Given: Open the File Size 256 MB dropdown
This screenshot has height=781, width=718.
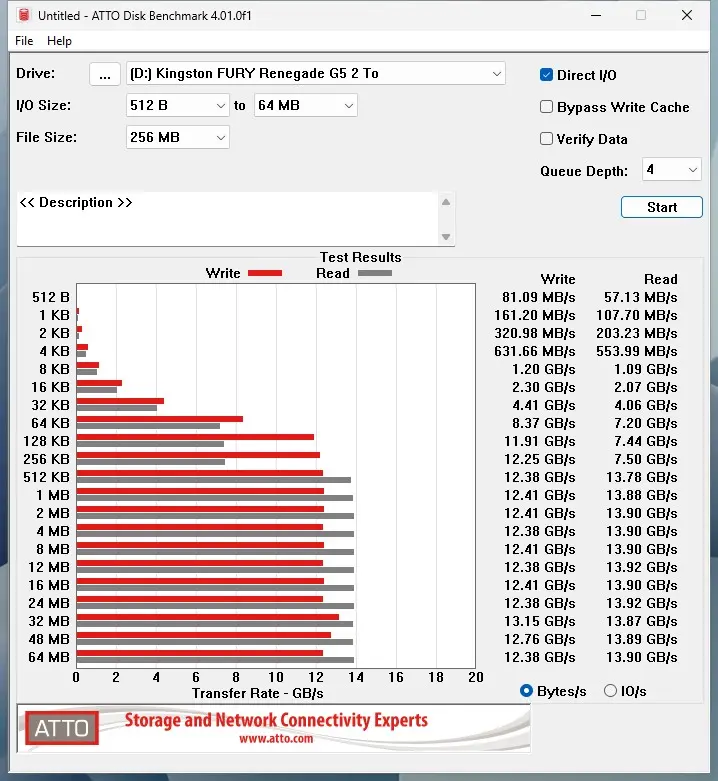Looking at the screenshot, I should [177, 137].
